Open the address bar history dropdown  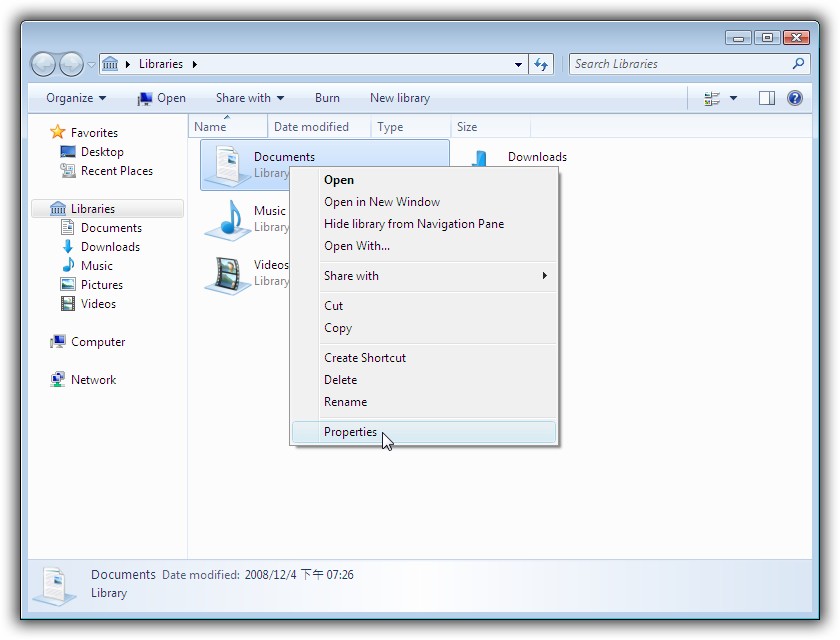[x=518, y=65]
